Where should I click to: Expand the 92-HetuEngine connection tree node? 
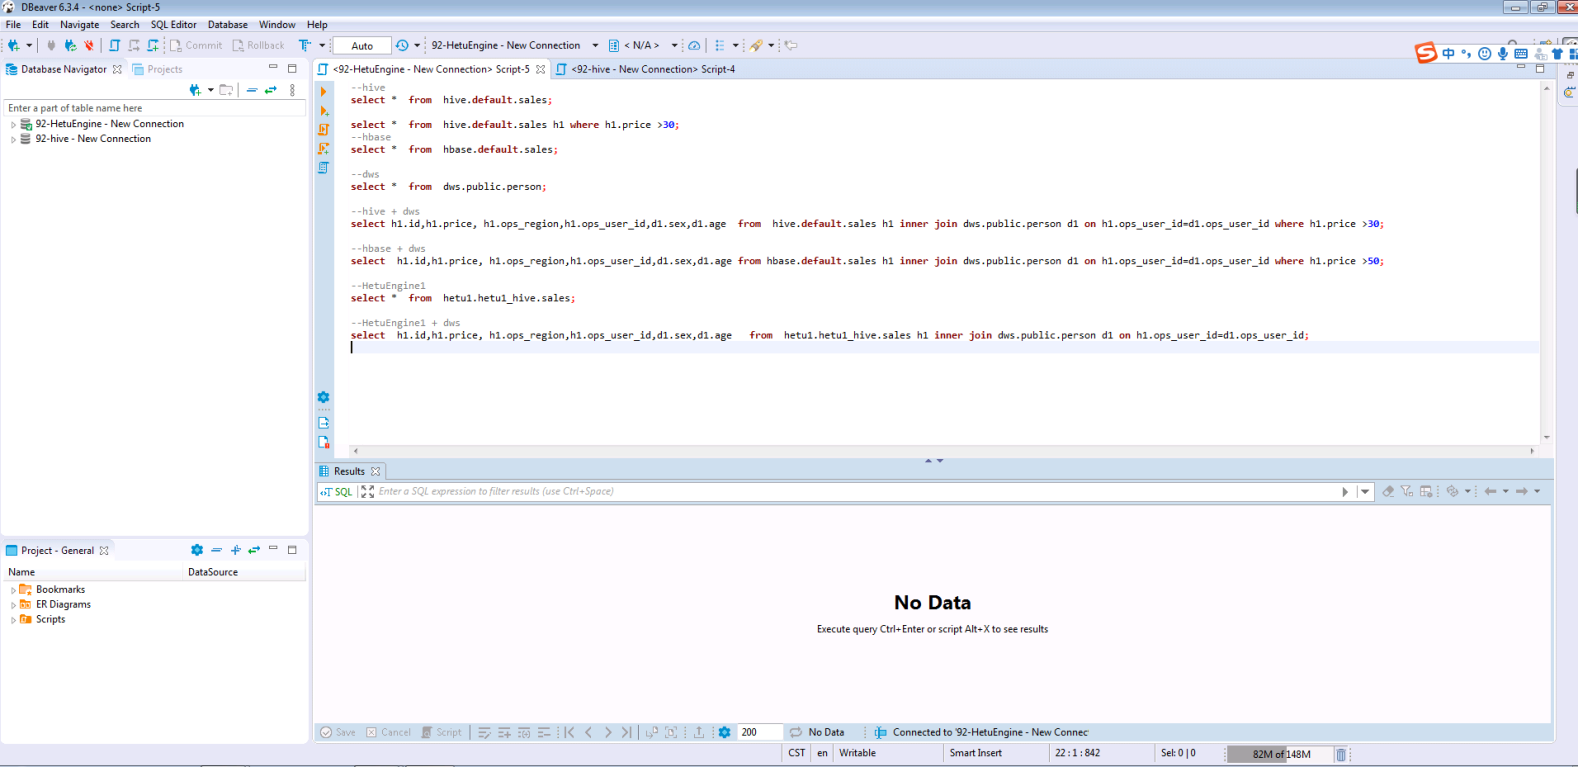click(x=13, y=125)
